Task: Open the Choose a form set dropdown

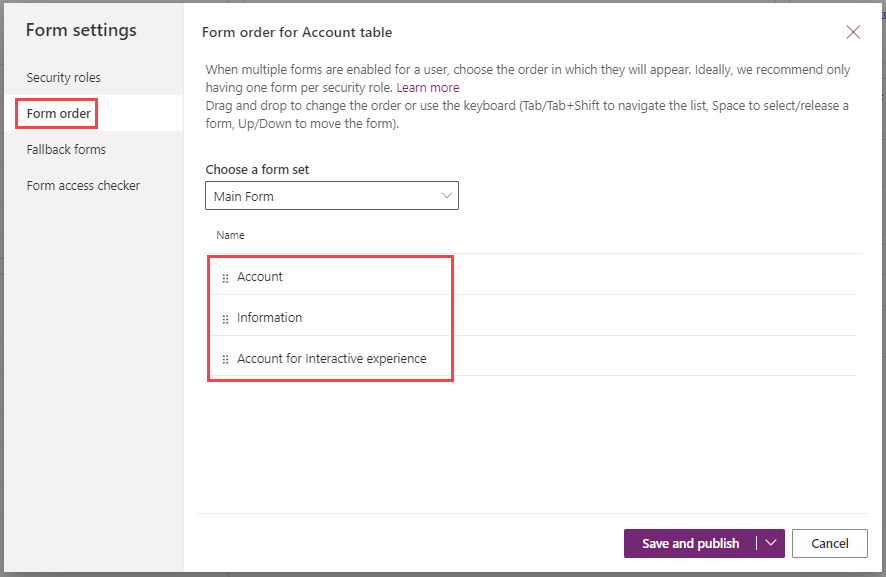Action: tap(332, 196)
